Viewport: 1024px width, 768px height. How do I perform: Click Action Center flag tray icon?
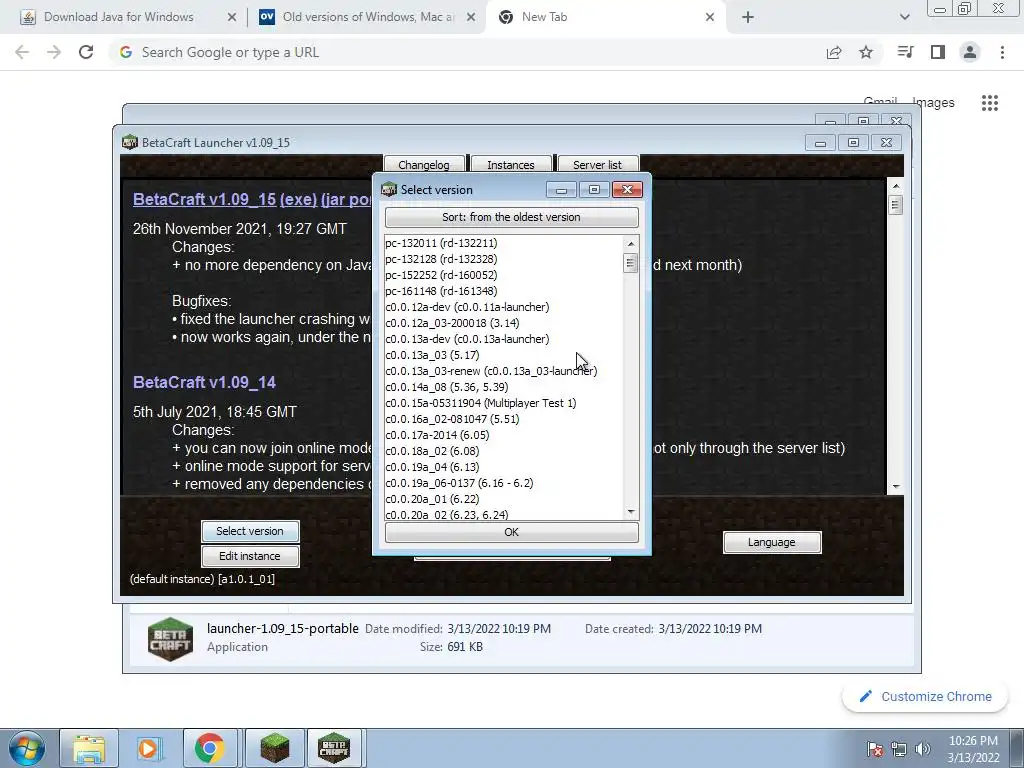875,749
